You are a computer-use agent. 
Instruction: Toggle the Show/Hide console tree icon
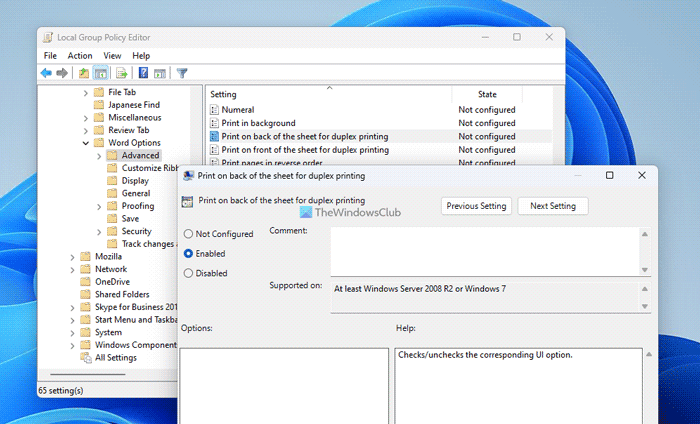coord(100,73)
